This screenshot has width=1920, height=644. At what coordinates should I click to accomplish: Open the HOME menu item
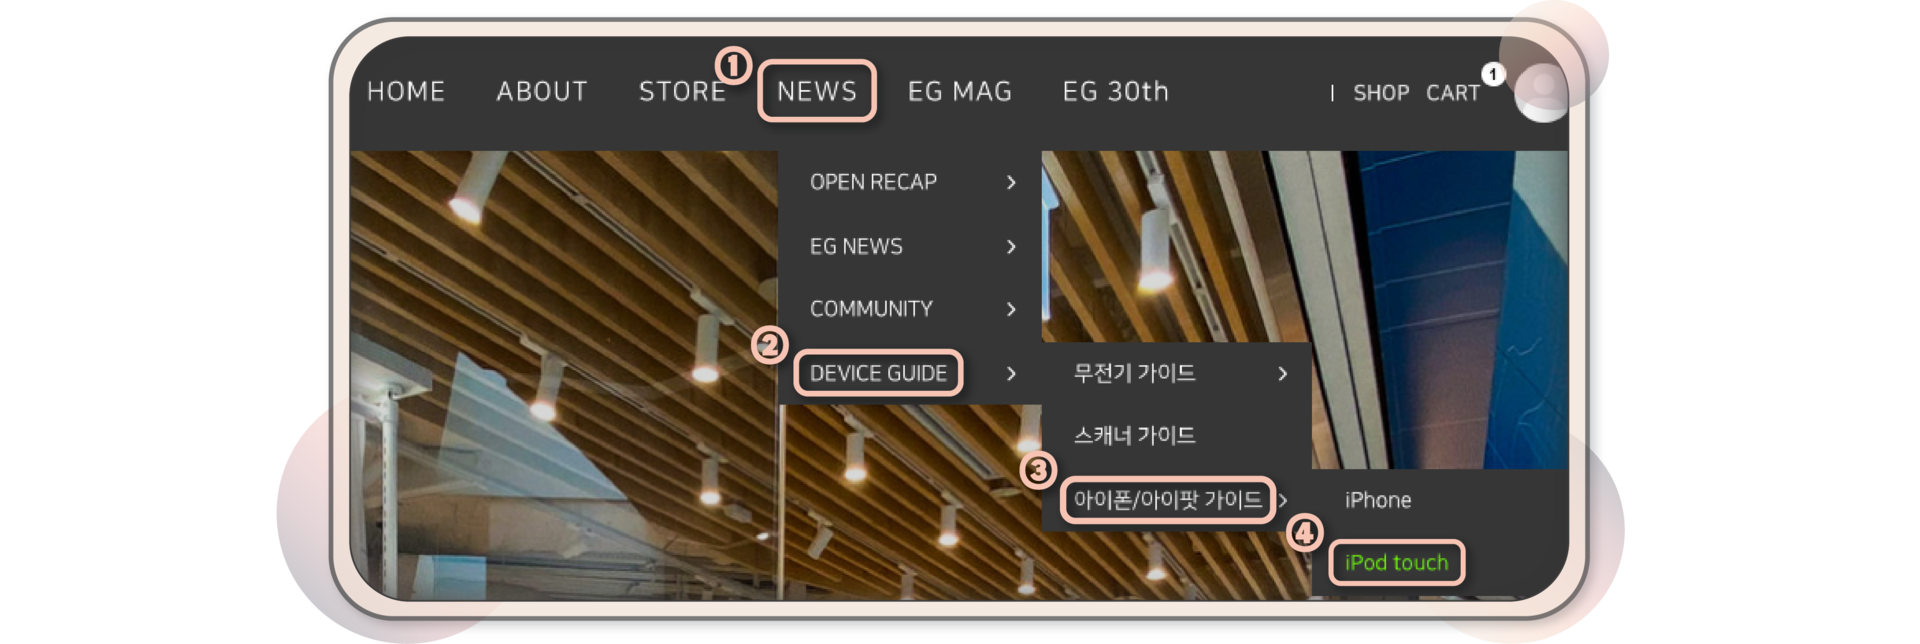[405, 91]
